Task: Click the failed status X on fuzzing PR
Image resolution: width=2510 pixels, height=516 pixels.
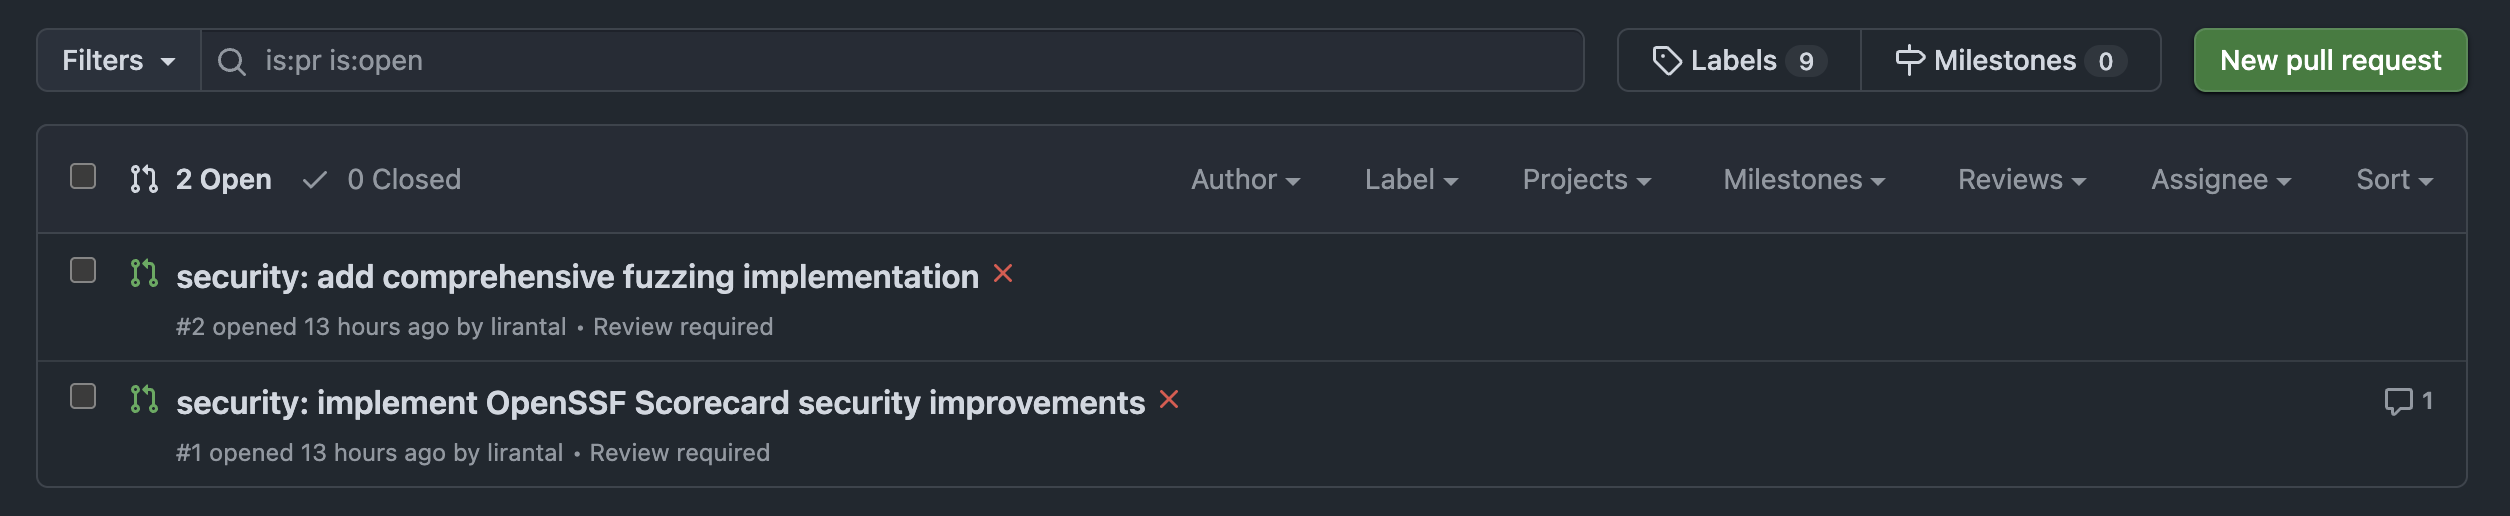Action: 1003,274
